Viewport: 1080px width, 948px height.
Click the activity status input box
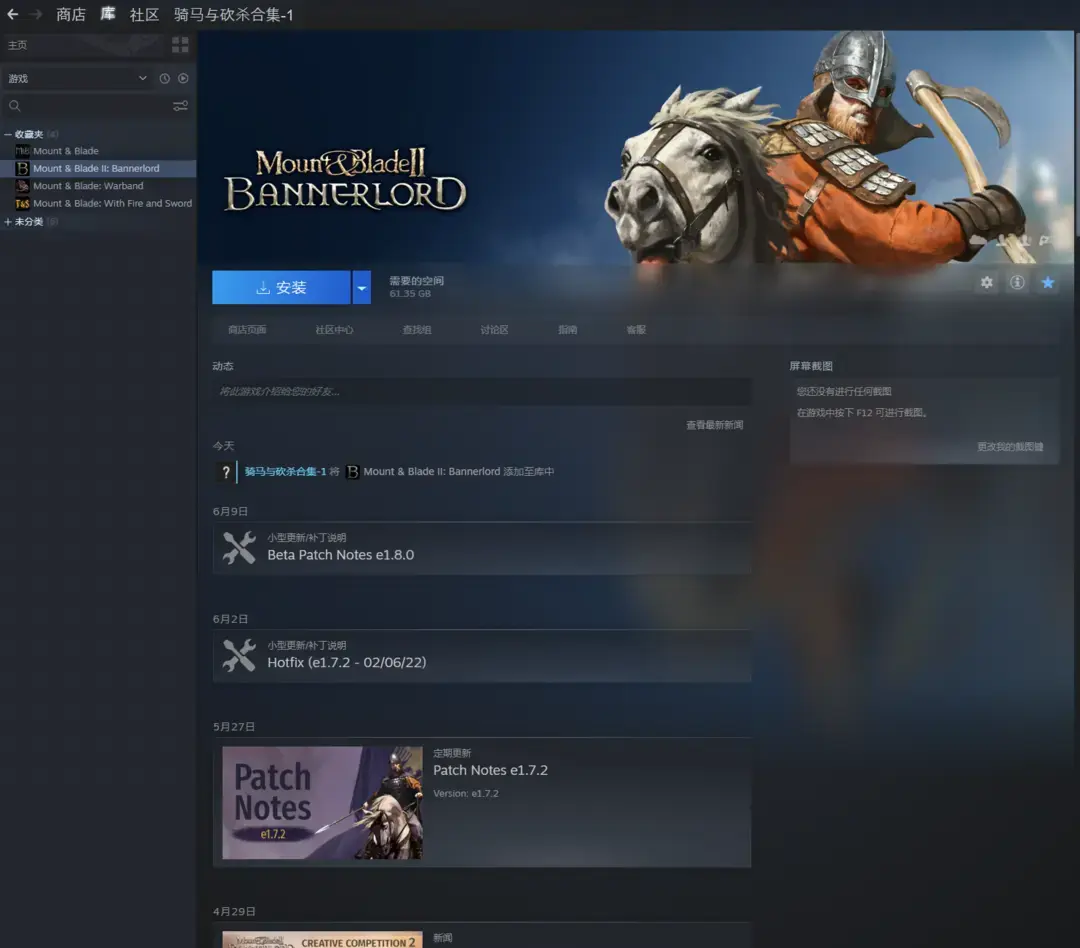(x=481, y=391)
